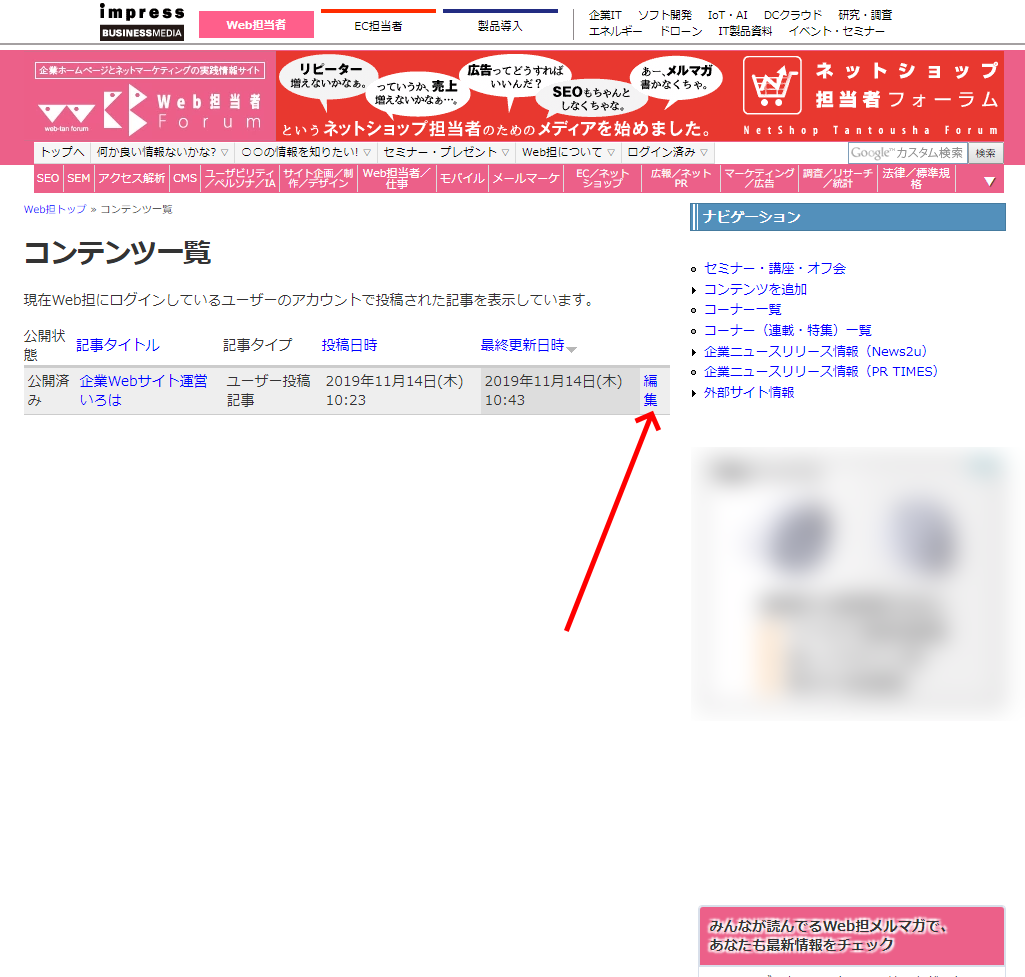Open コンテンツを追加 navigation link
The height and width of the screenshot is (977, 1025).
point(755,290)
